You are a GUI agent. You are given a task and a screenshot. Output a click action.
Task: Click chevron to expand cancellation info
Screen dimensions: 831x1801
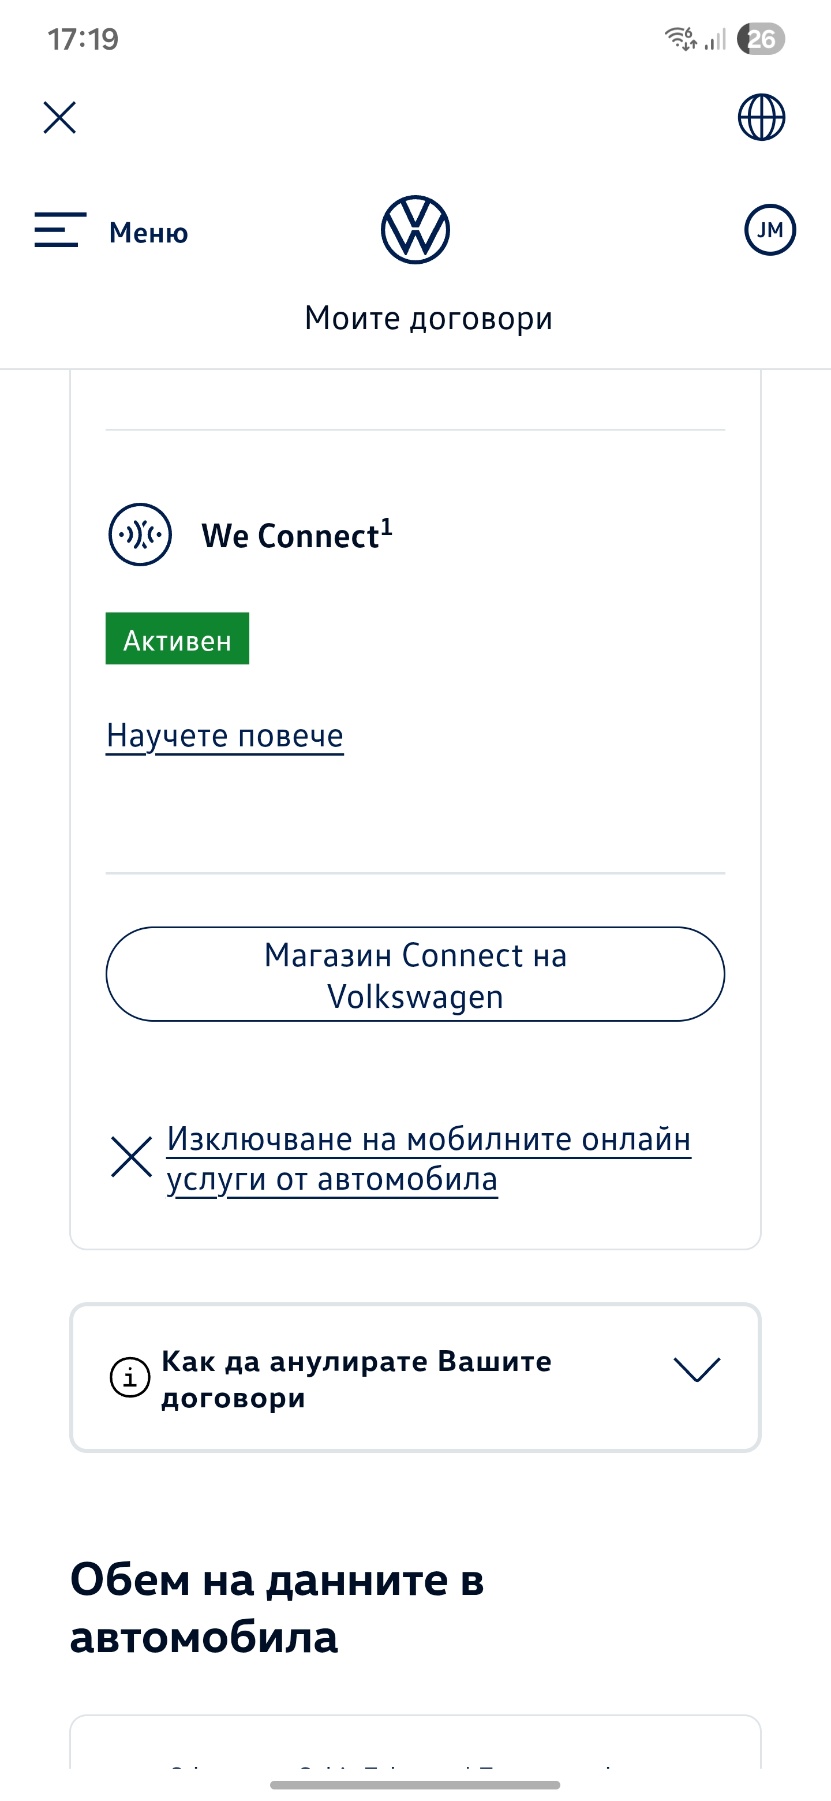click(x=696, y=1369)
